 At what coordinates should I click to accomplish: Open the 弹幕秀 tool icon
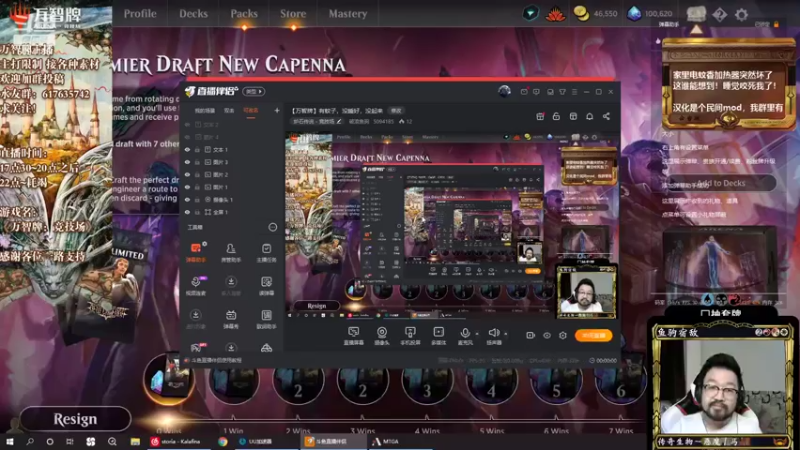[x=231, y=319]
